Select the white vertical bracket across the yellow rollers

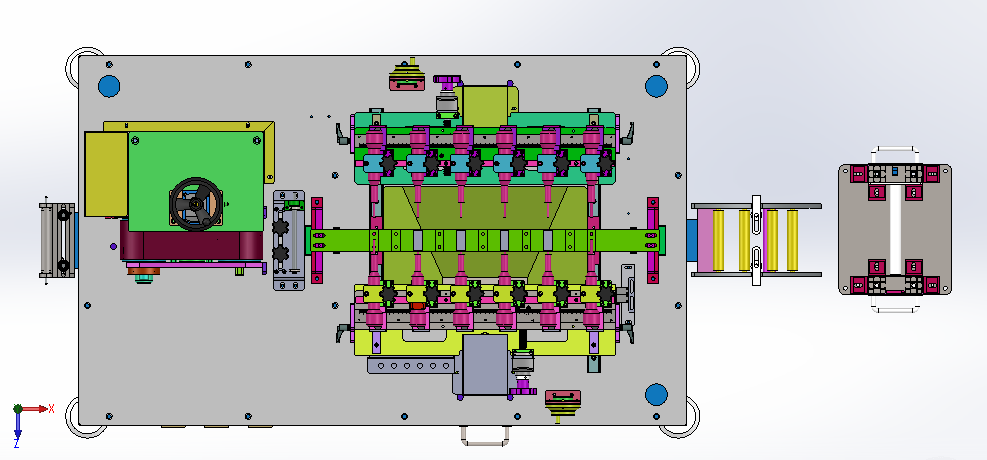756,240
